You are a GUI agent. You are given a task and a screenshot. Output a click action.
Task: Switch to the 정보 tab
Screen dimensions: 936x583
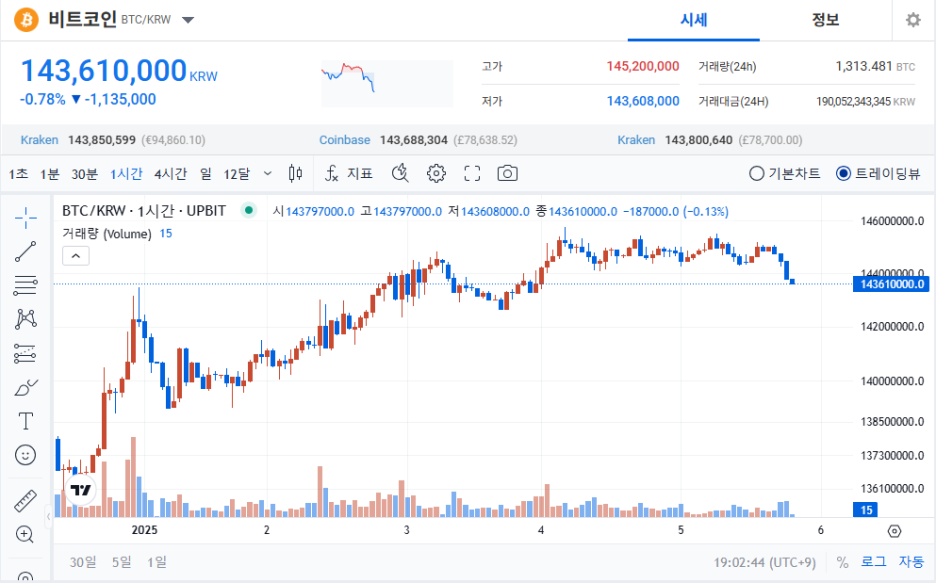tap(826, 20)
